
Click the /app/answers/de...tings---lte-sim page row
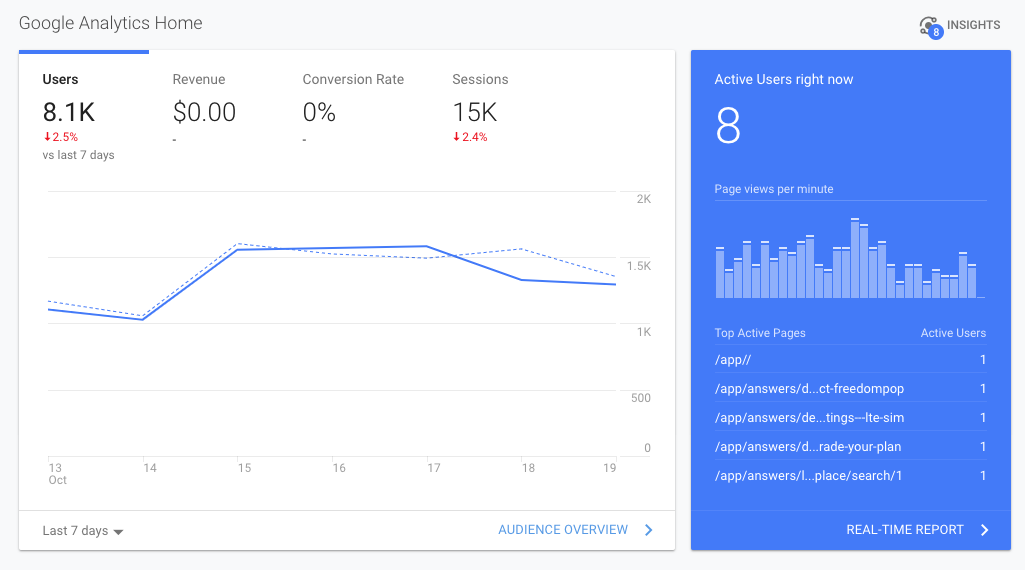(x=850, y=417)
